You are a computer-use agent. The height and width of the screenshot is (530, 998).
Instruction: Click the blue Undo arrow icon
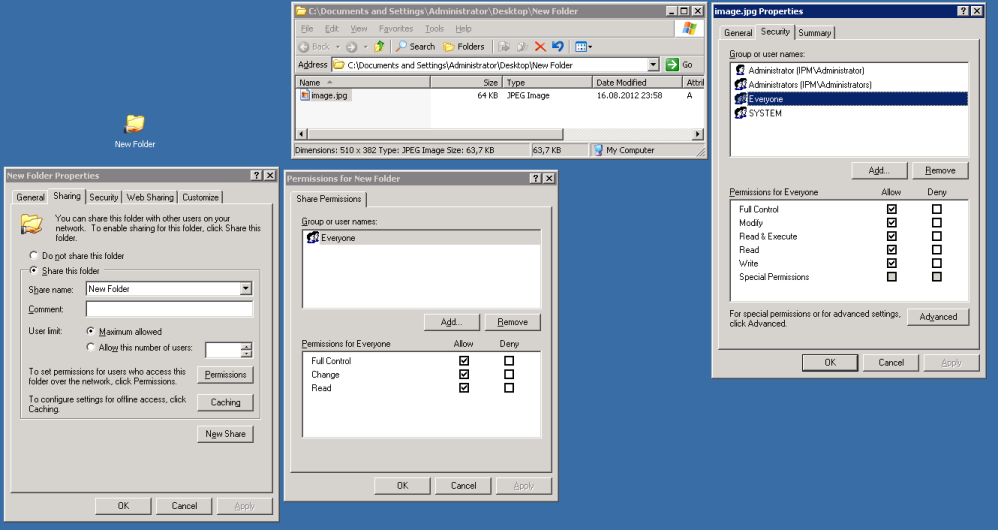point(557,46)
